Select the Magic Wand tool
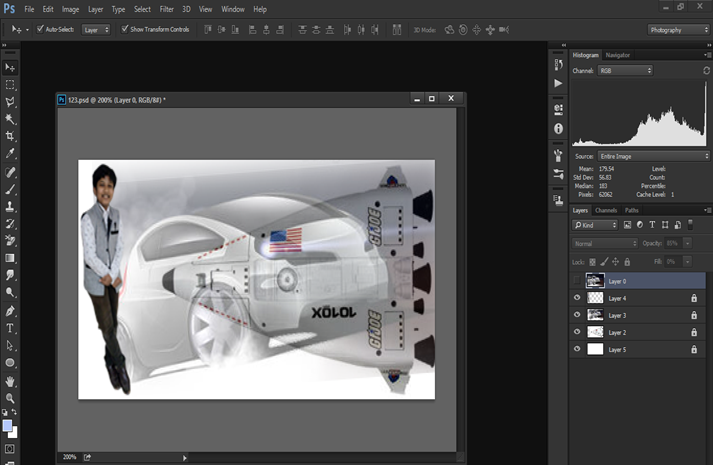The image size is (713, 465). pyautogui.click(x=10, y=119)
